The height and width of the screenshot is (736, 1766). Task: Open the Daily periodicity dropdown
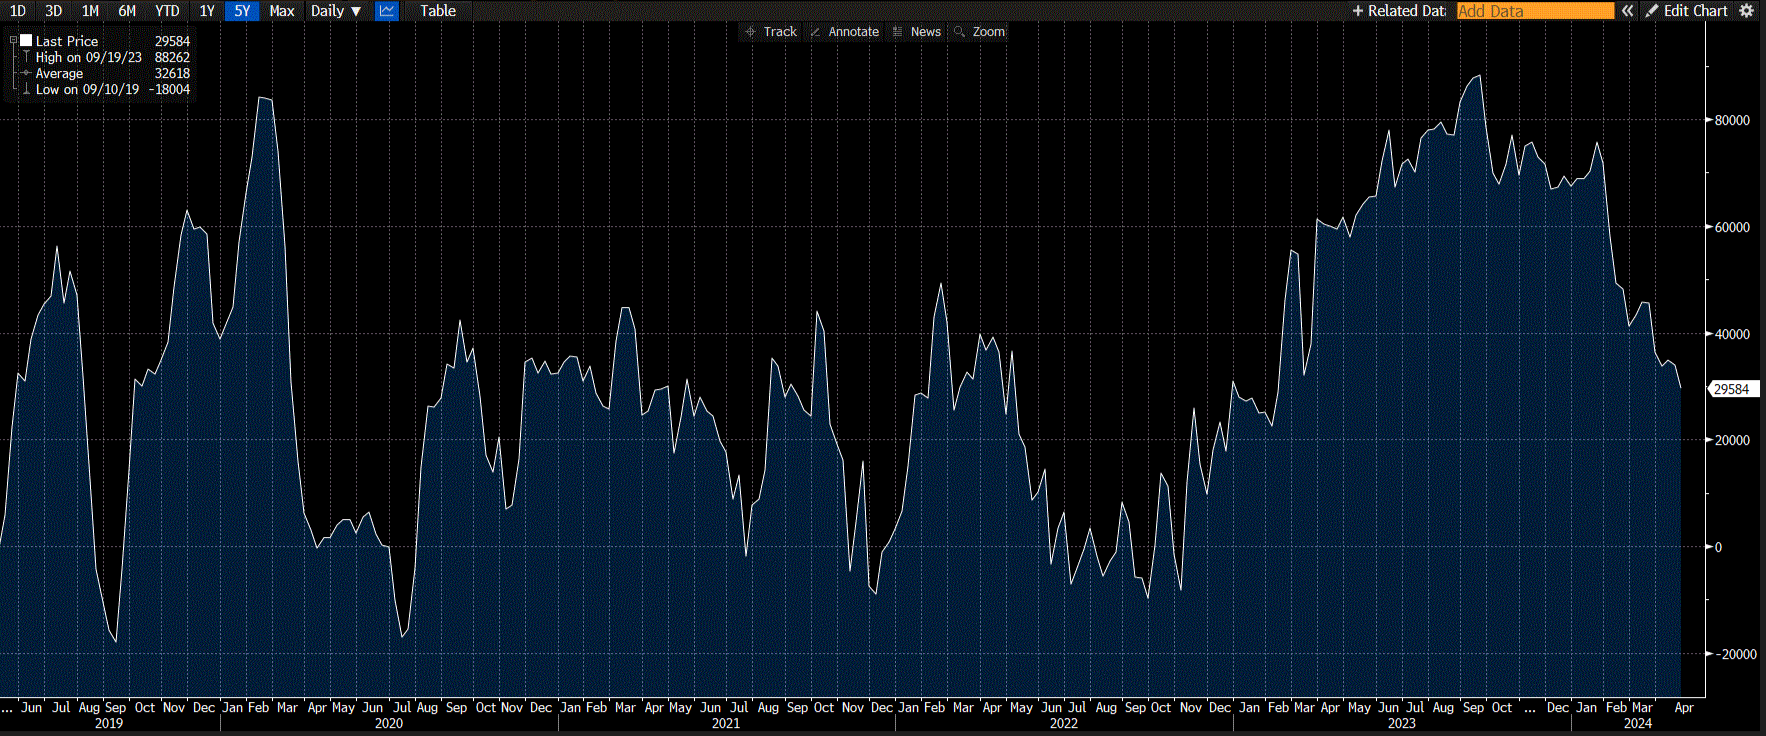coord(336,11)
